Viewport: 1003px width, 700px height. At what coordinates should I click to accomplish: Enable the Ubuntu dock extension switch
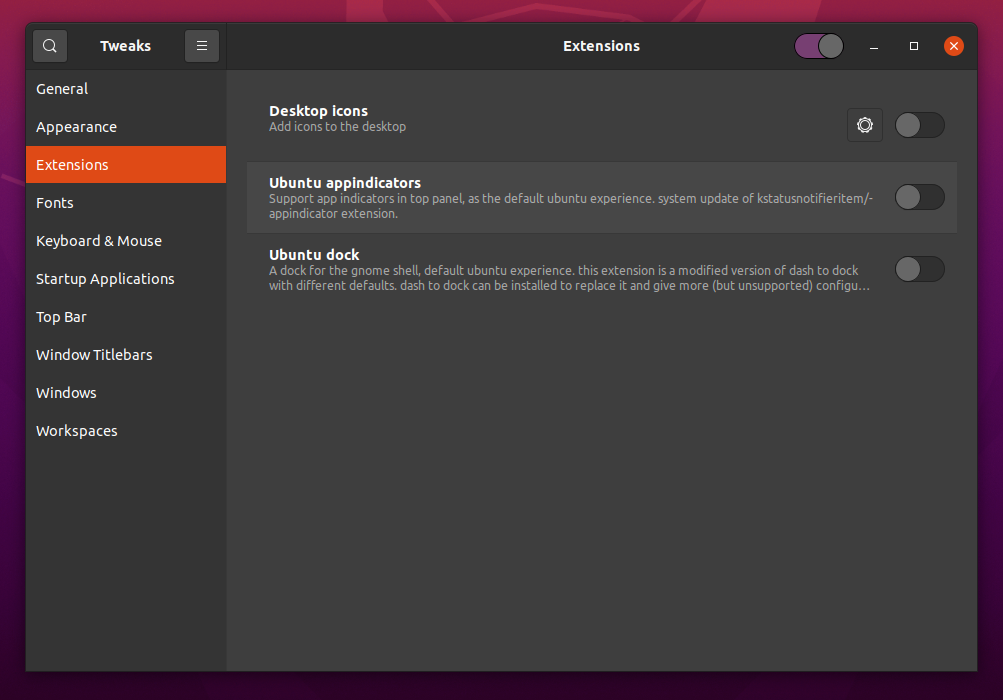click(919, 269)
